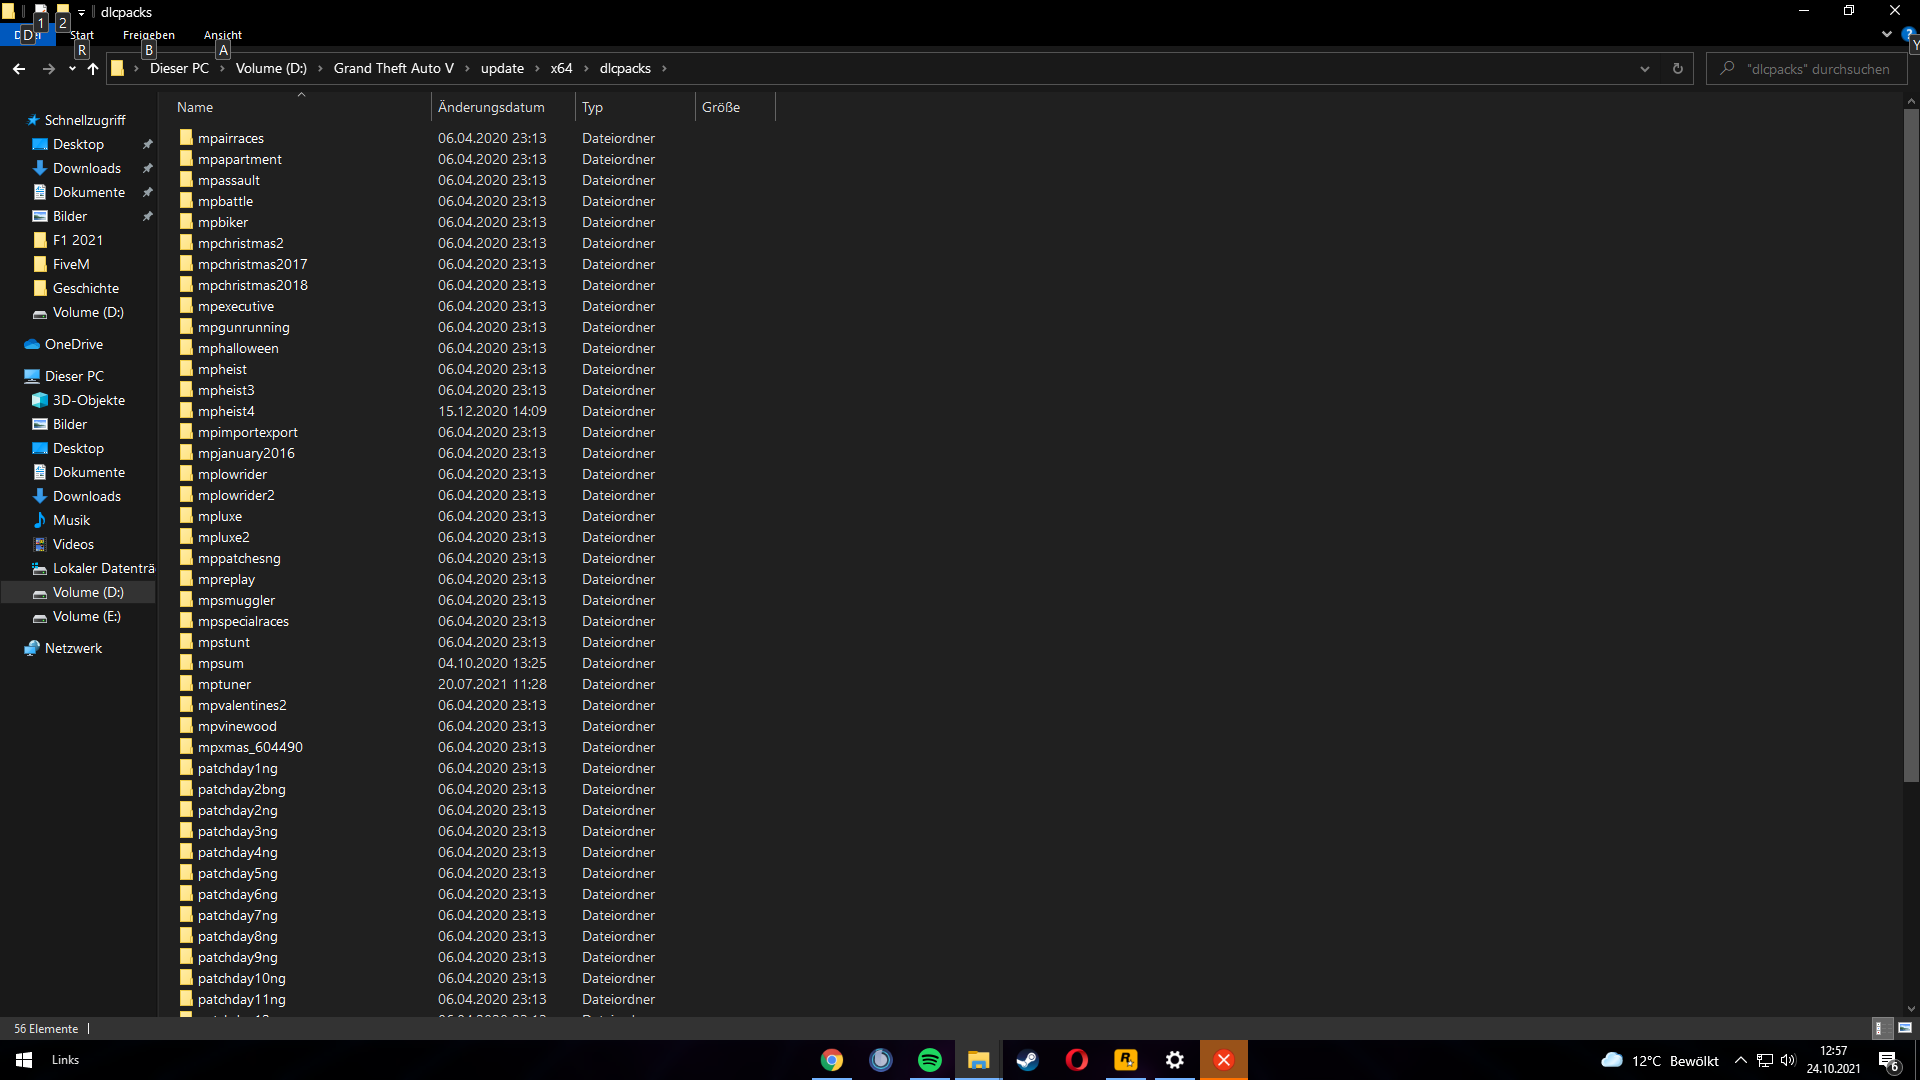
Task: Navigate back using the back arrow
Action: (x=18, y=69)
